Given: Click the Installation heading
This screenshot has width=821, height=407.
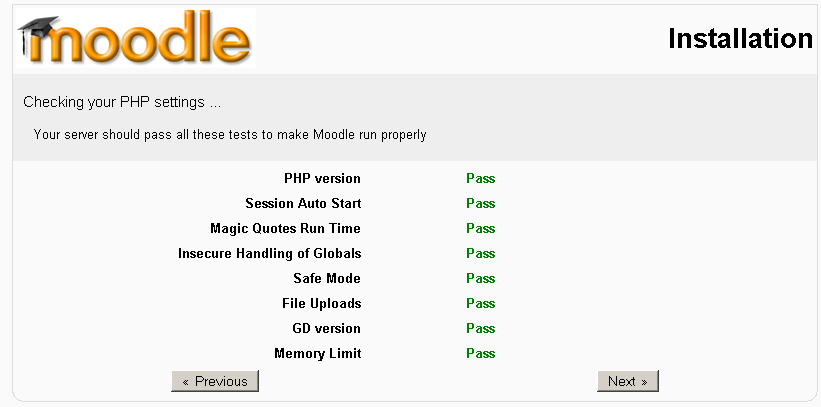Looking at the screenshot, I should click(x=740, y=39).
